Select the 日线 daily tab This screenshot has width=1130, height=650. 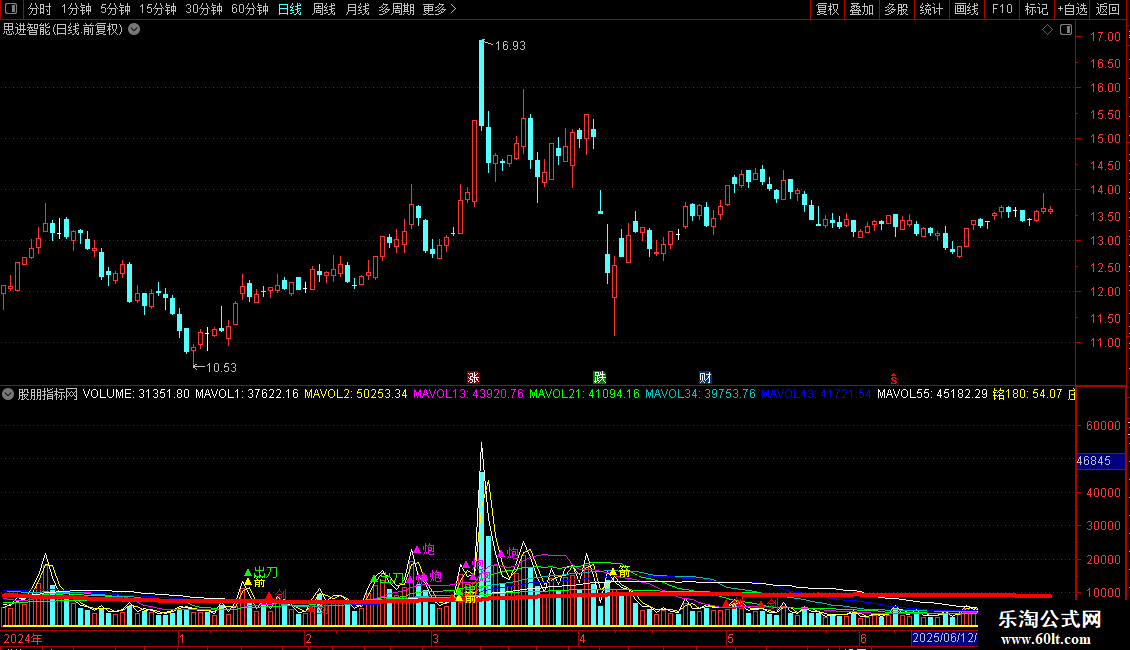pos(290,9)
